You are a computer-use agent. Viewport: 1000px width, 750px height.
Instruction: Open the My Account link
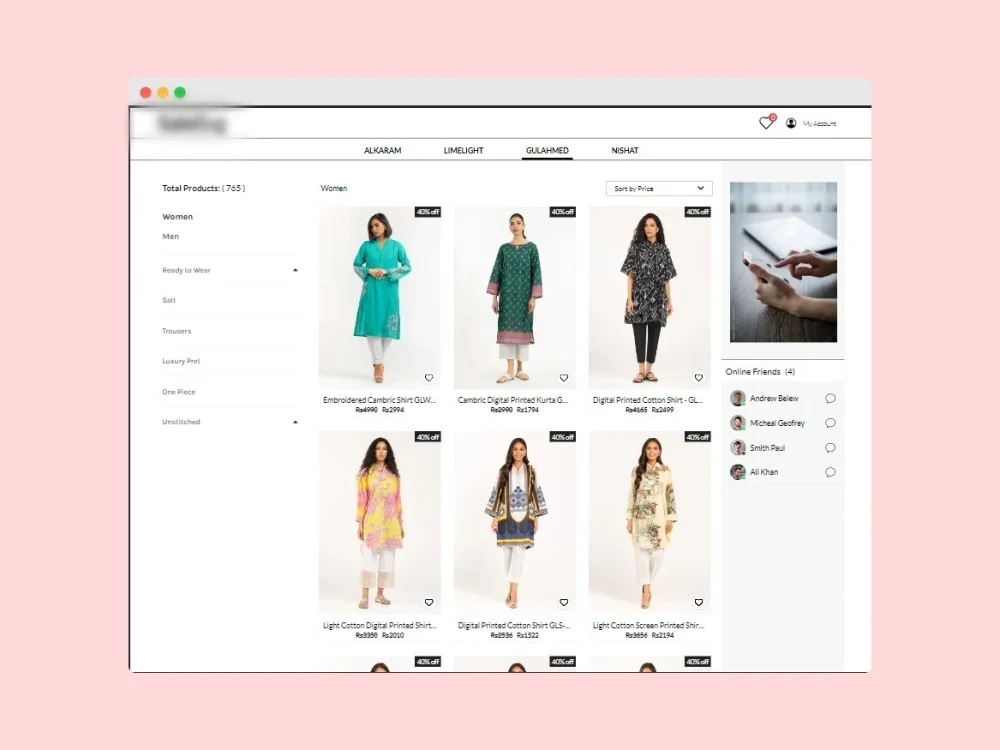click(819, 124)
